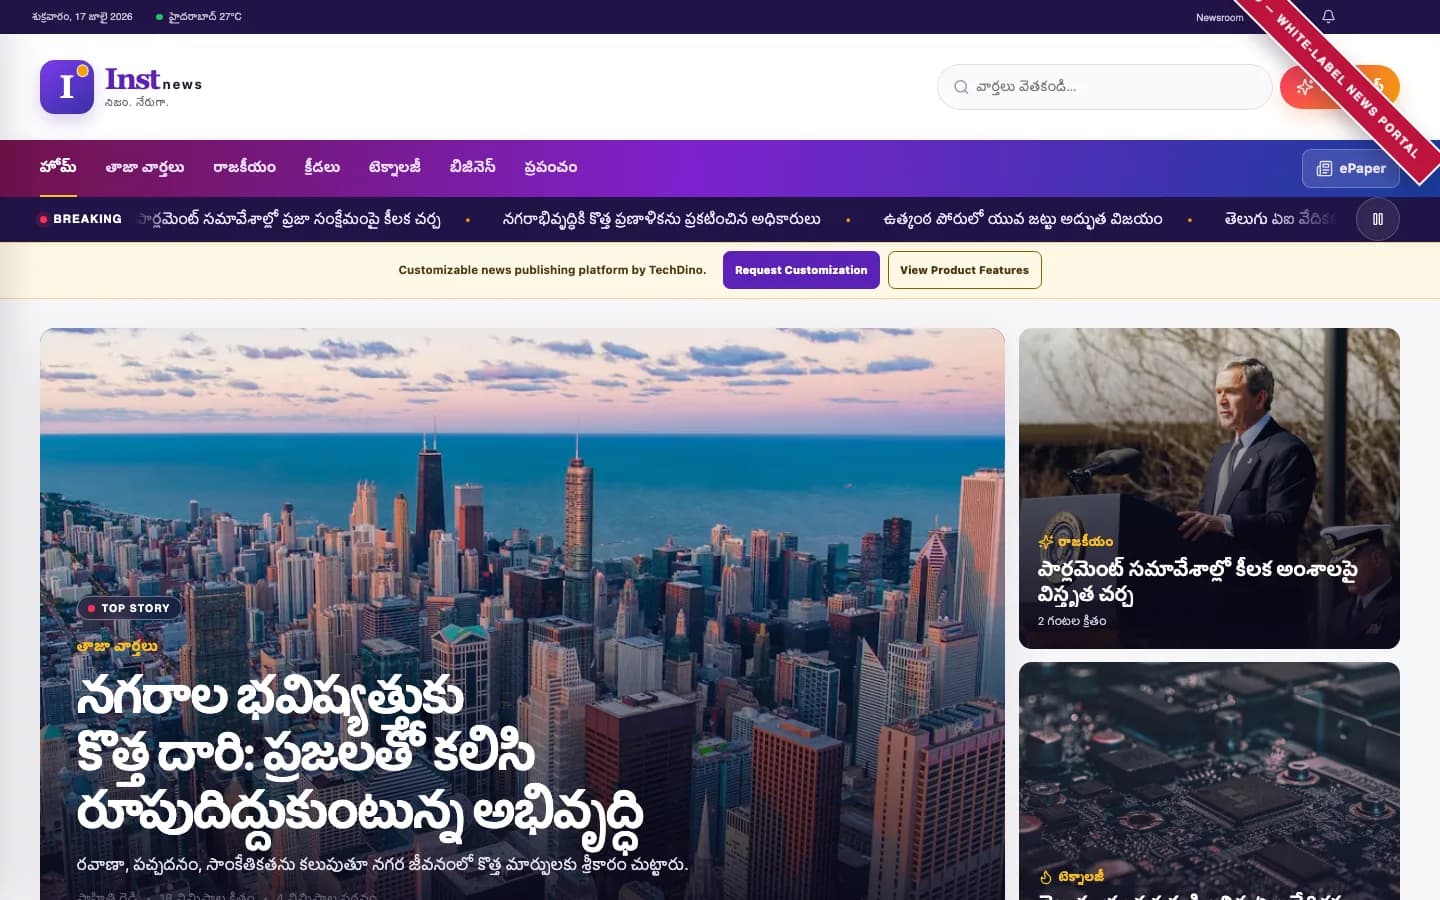
Task: Click the BREAKING label in ticker
Action: [80, 219]
